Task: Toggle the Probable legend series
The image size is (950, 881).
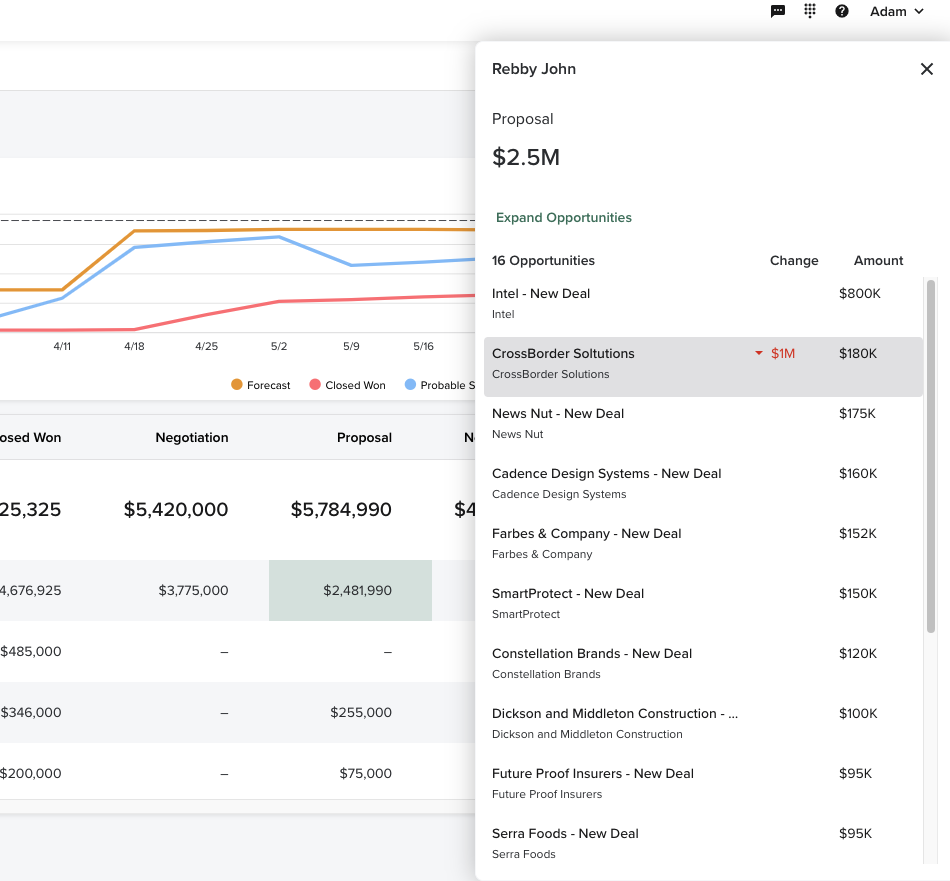Action: [440, 385]
